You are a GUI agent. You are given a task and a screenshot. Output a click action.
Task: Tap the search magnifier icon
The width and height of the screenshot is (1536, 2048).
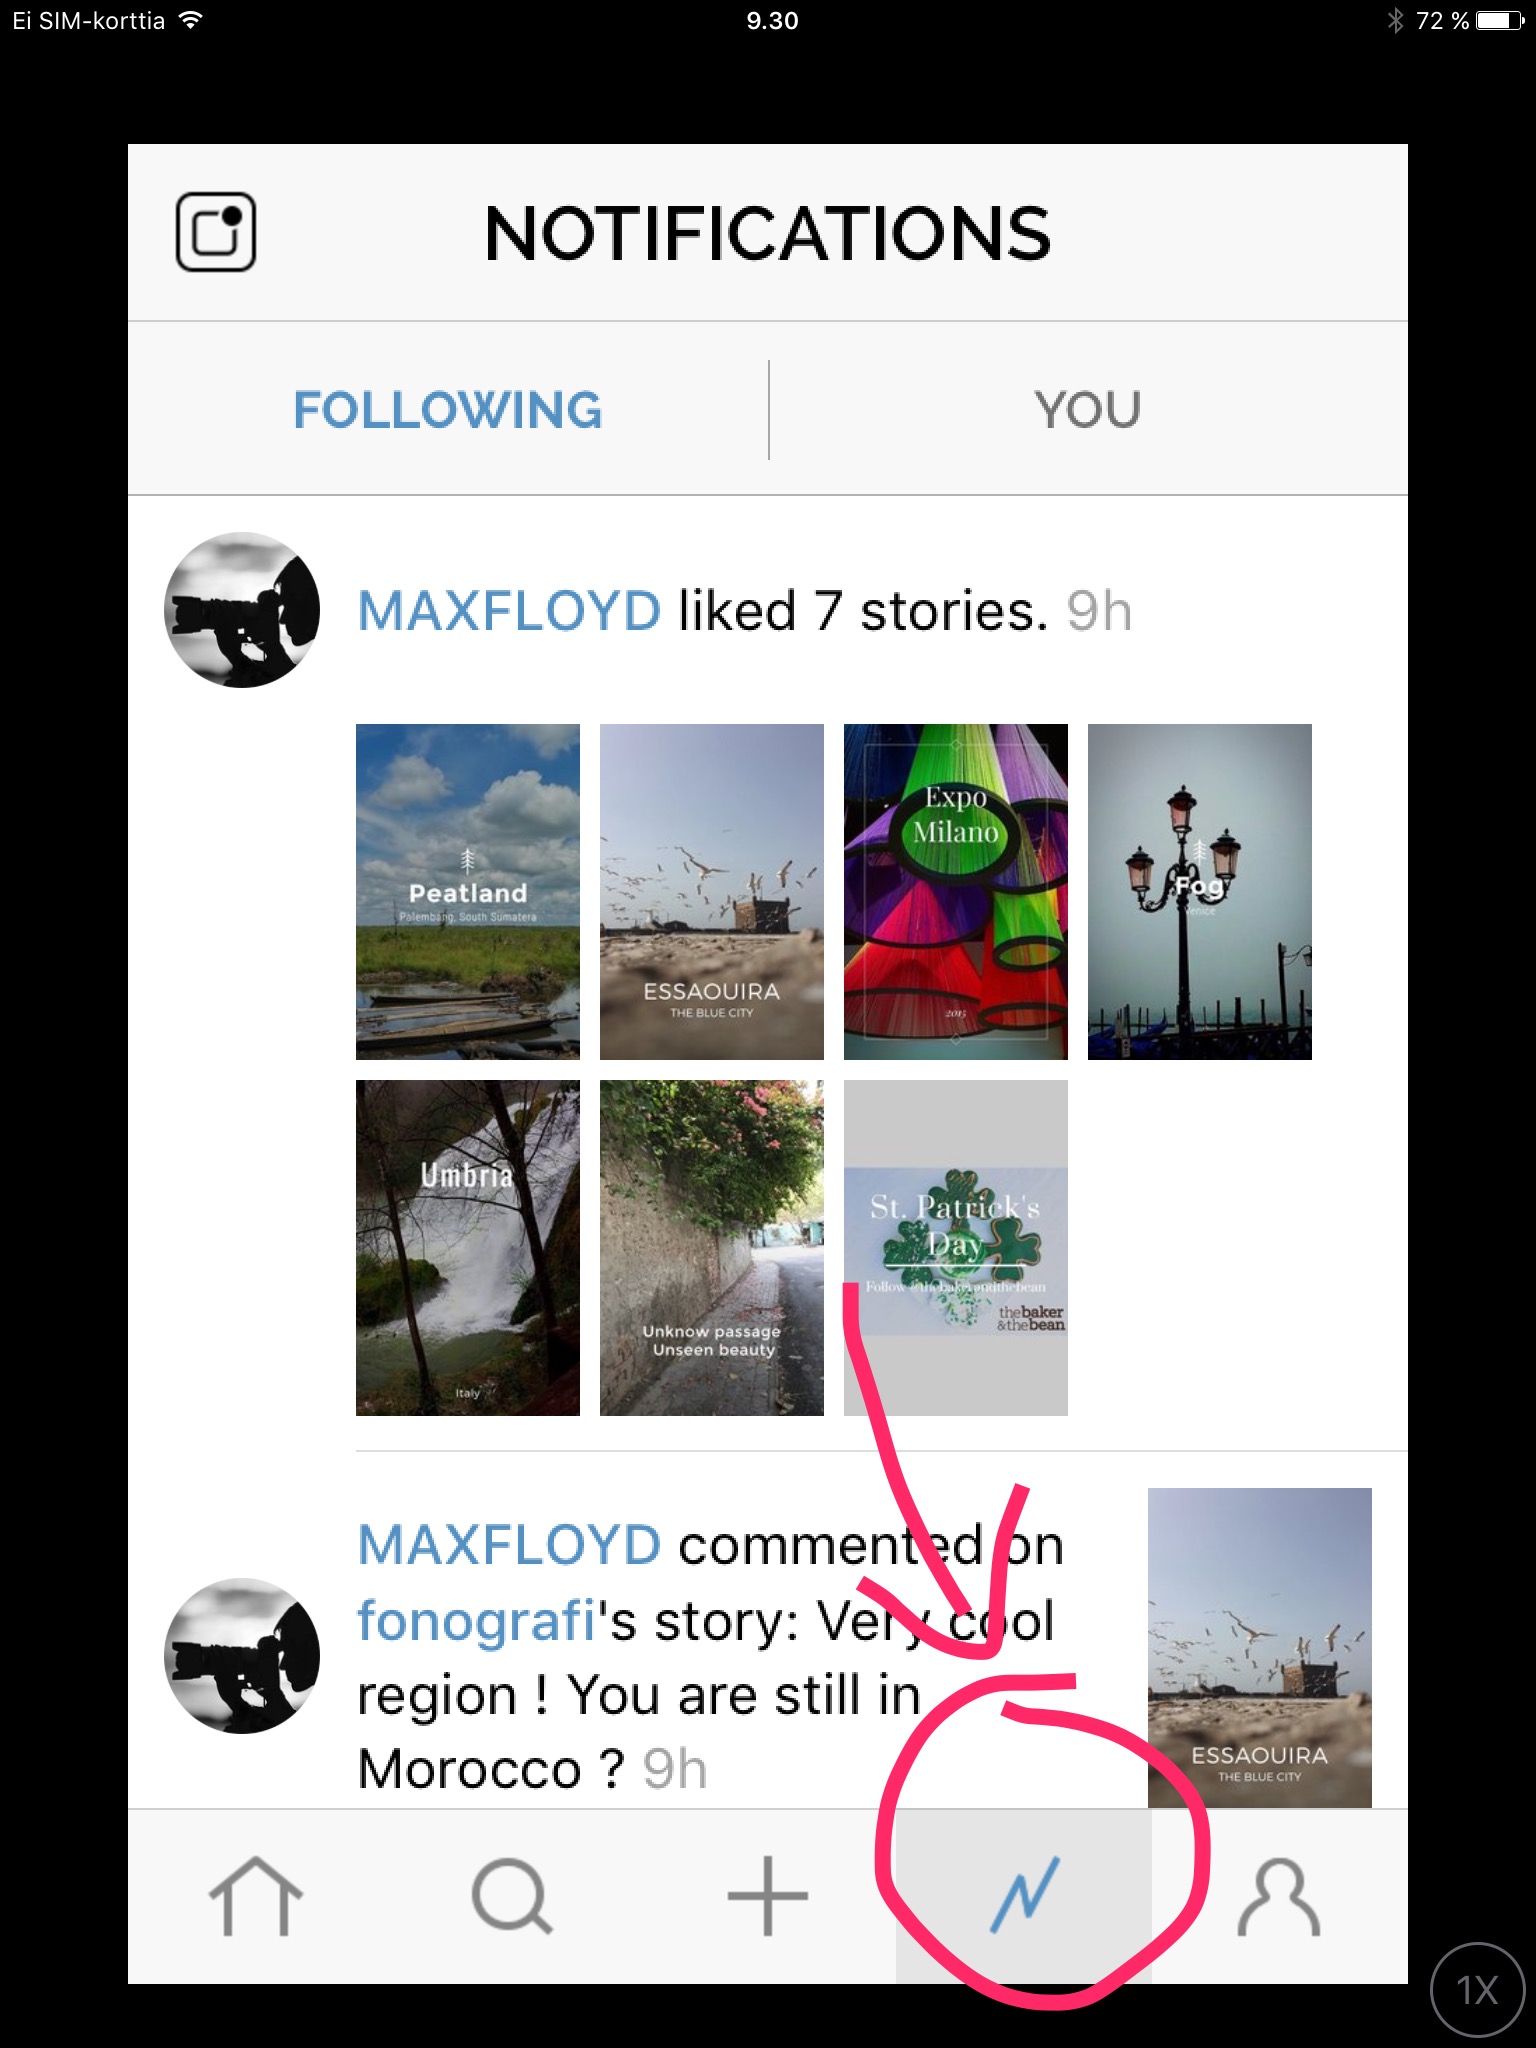pyautogui.click(x=511, y=1896)
